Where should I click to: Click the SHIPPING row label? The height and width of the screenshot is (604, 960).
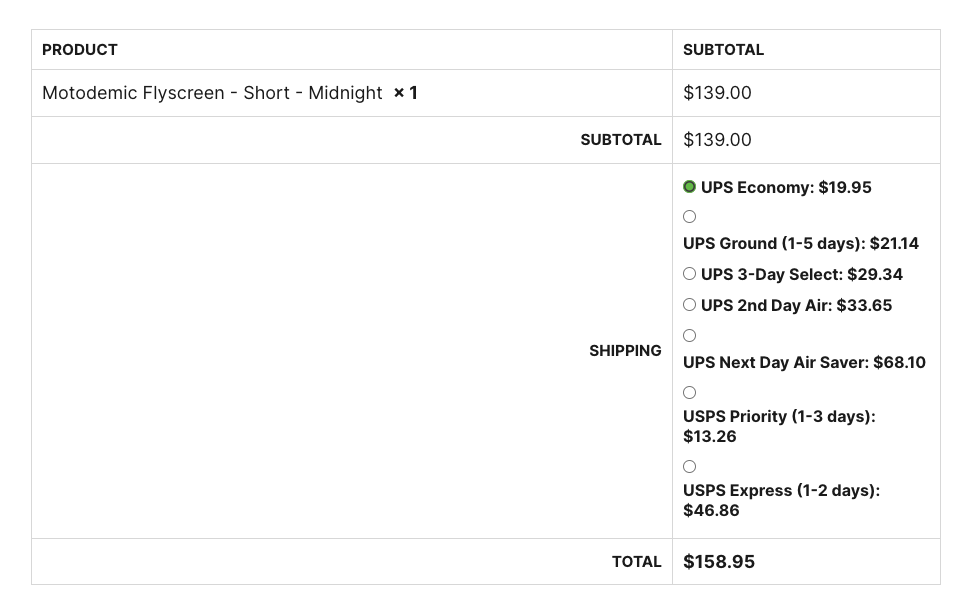click(x=625, y=350)
